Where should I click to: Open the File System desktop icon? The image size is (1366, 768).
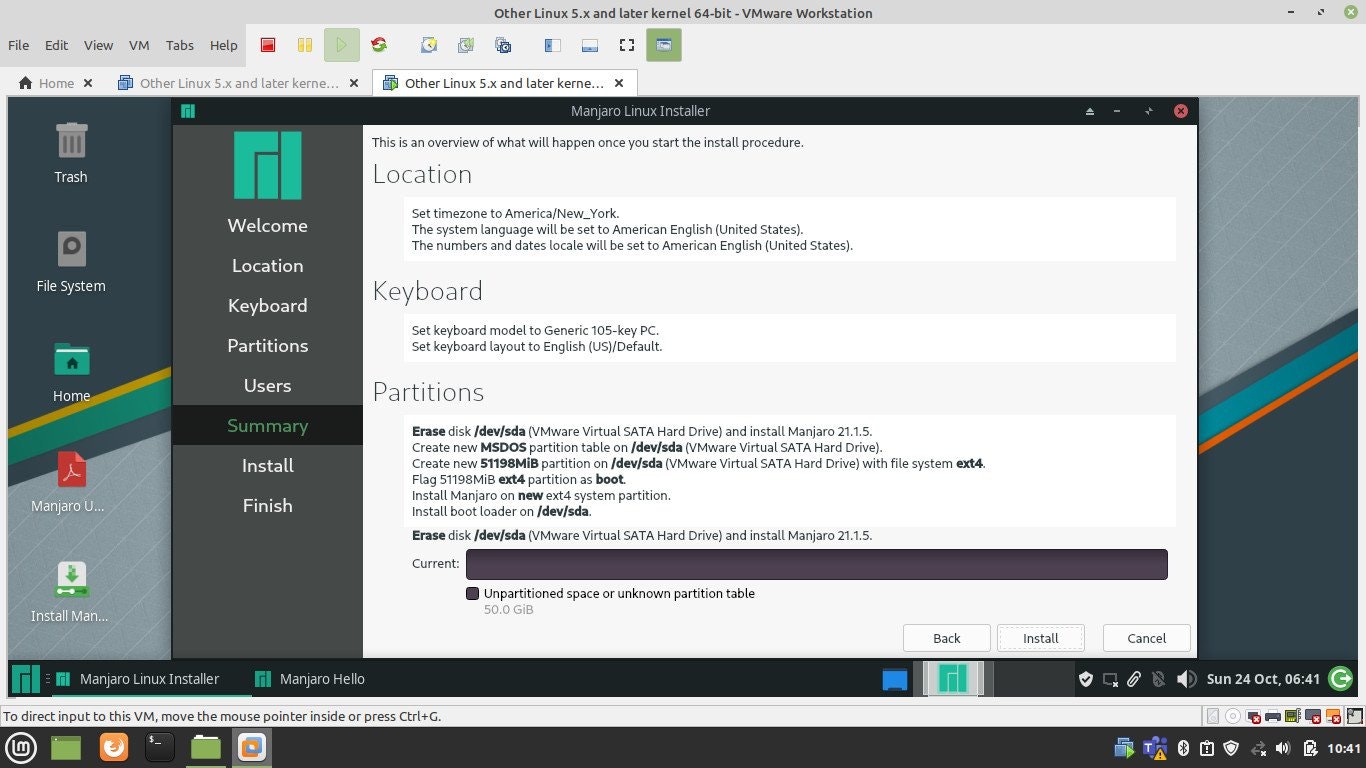71,262
